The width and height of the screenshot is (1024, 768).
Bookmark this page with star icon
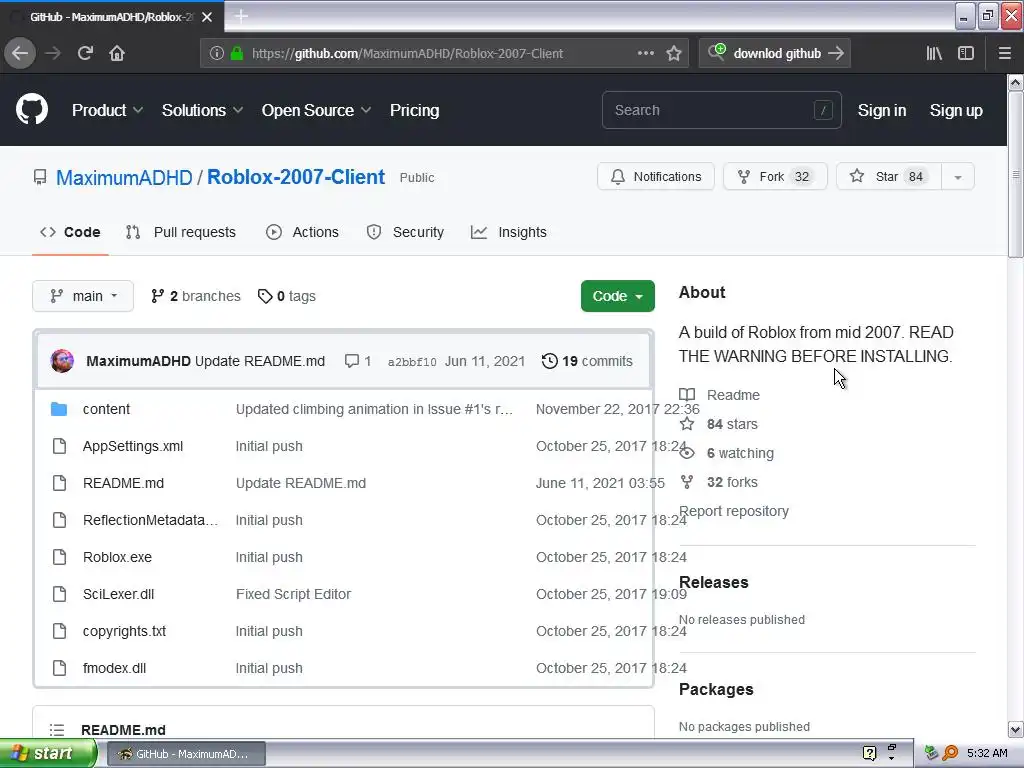coord(674,53)
